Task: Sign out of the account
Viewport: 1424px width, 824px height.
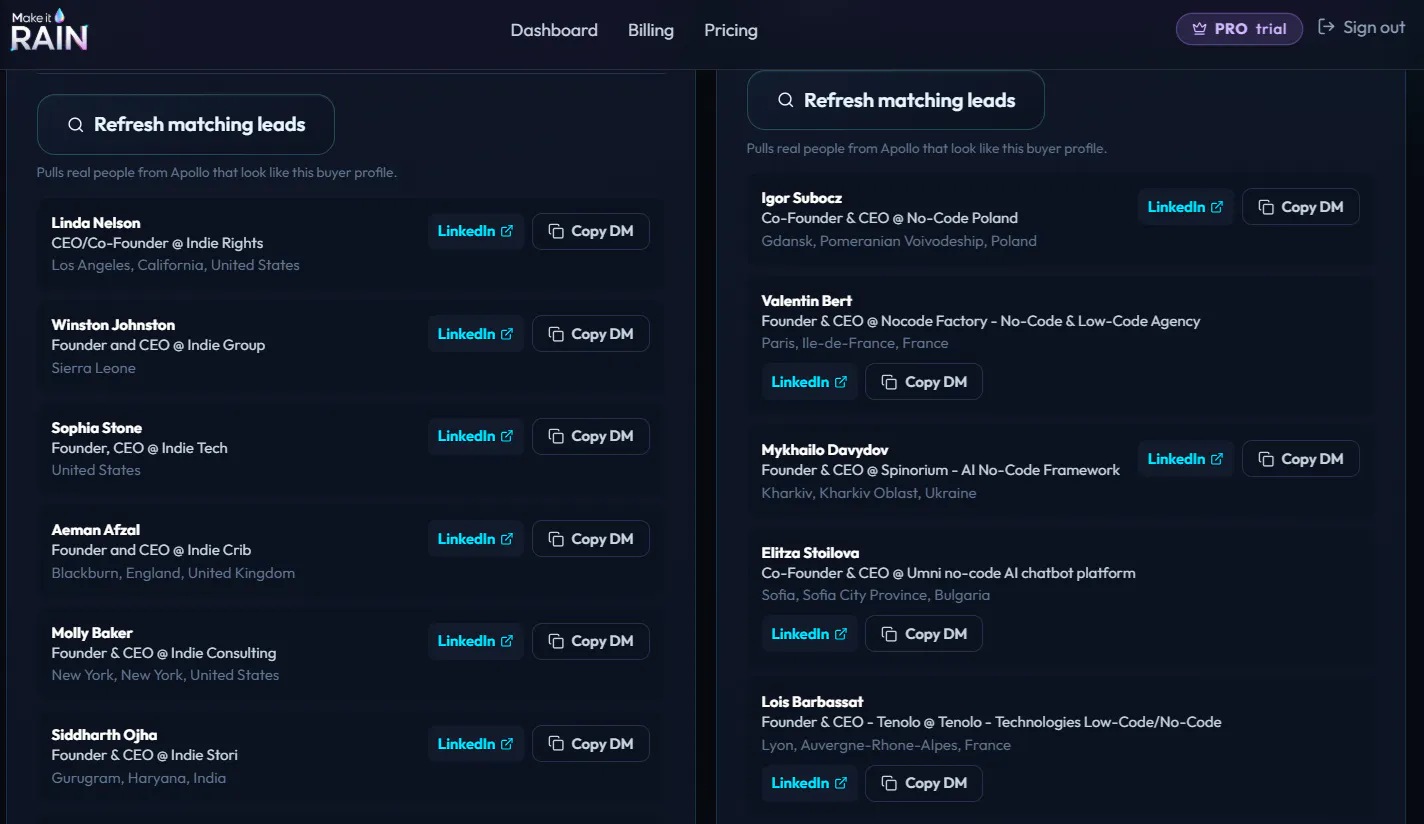Action: click(1362, 27)
